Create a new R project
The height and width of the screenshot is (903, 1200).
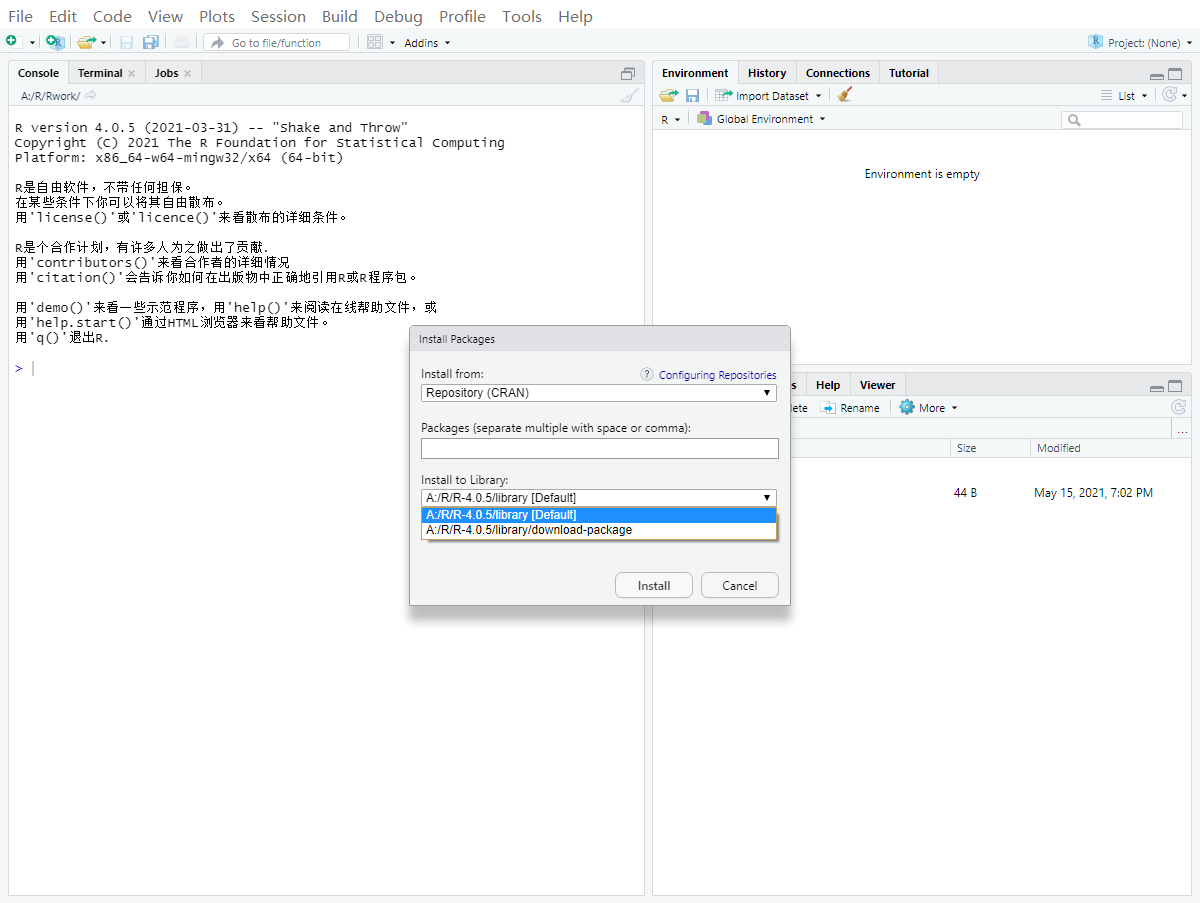tap(55, 42)
